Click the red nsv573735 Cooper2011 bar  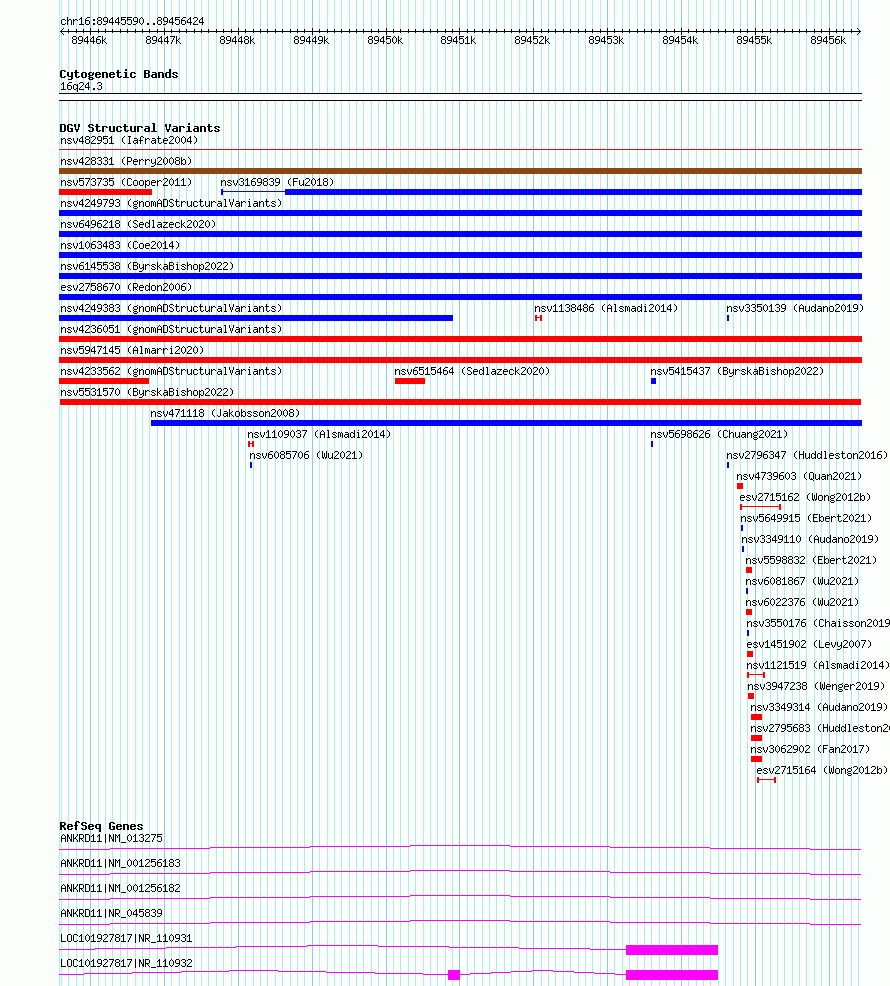pyautogui.click(x=106, y=192)
